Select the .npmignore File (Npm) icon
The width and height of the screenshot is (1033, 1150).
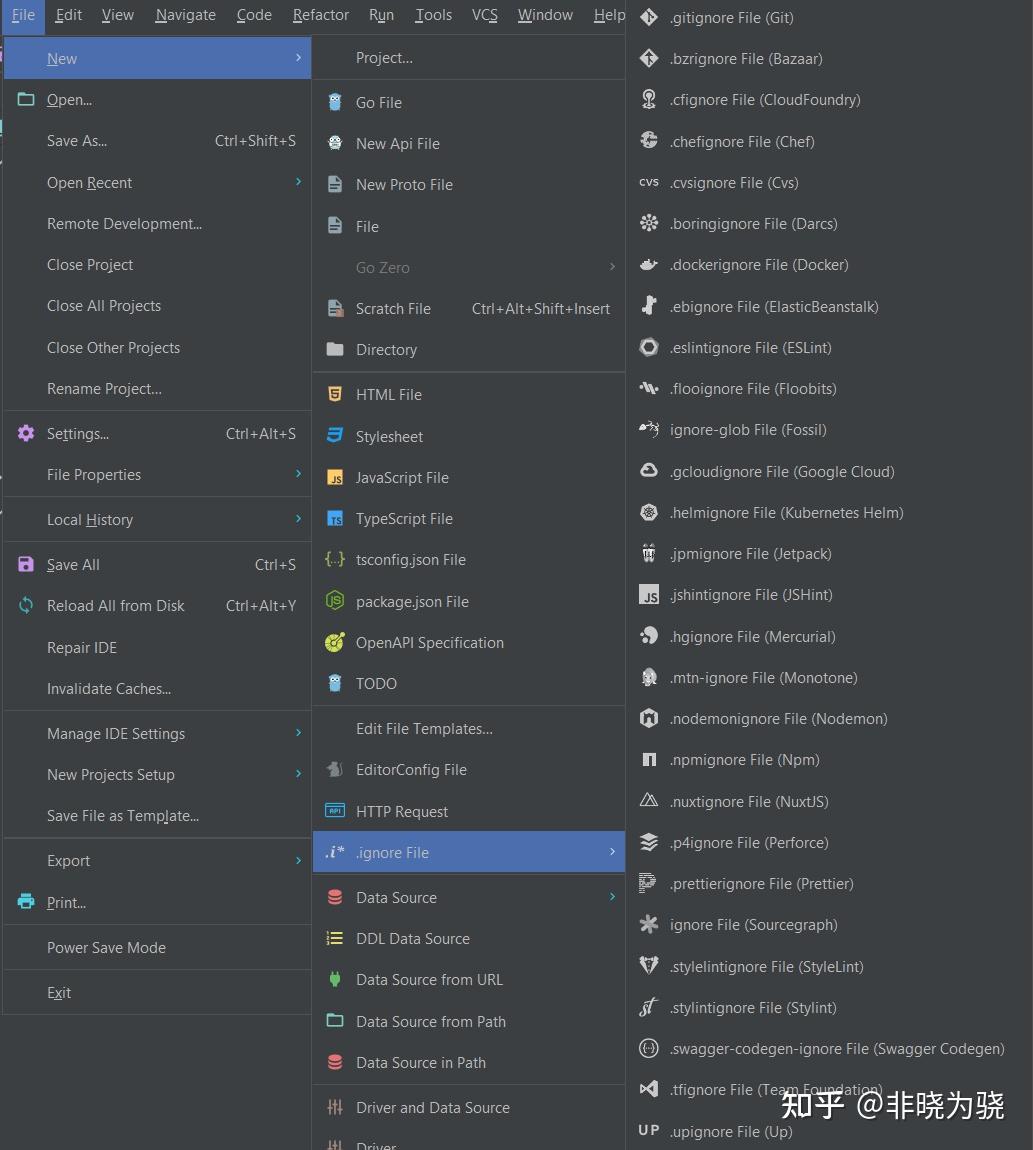(x=649, y=760)
